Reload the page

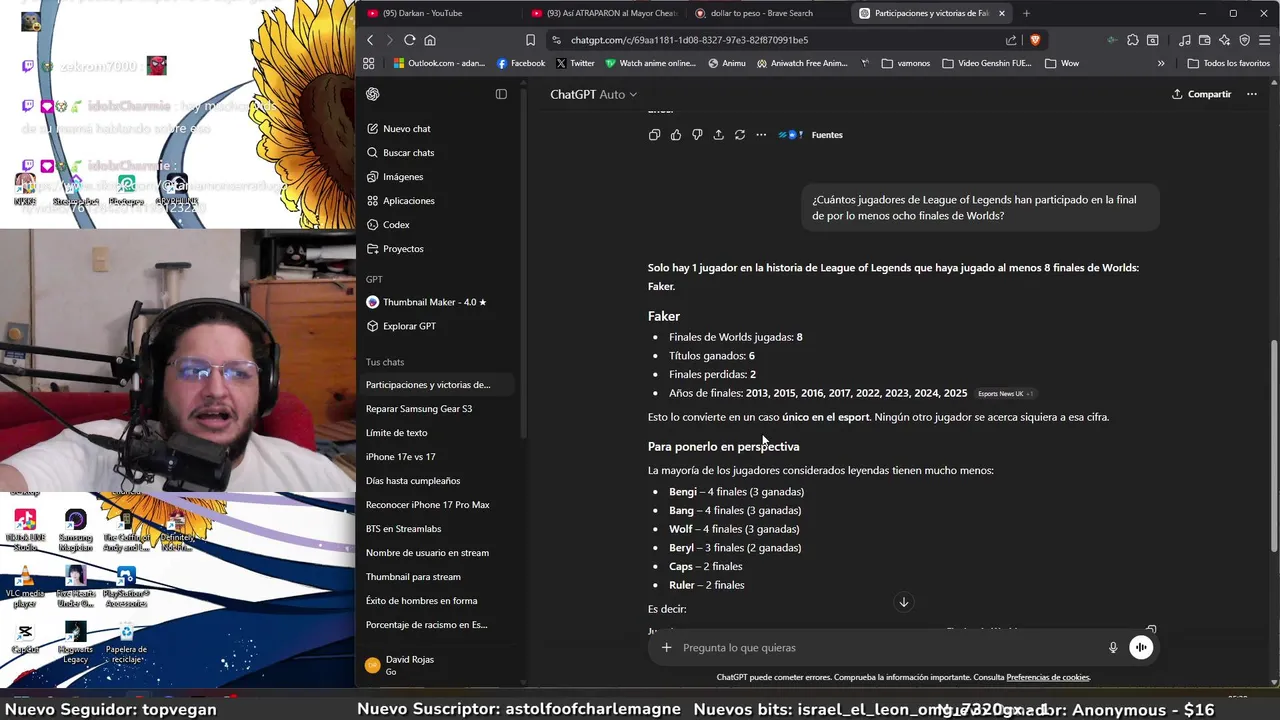pos(410,40)
